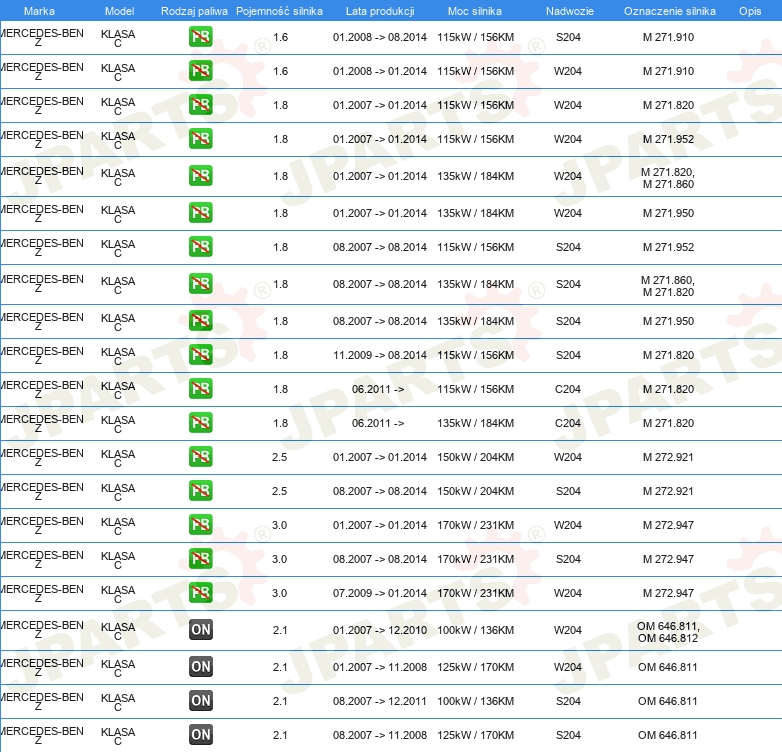
Task: Click the KLASA C cell in the OM 646.811, OM 646.812 row
Action: tap(118, 630)
